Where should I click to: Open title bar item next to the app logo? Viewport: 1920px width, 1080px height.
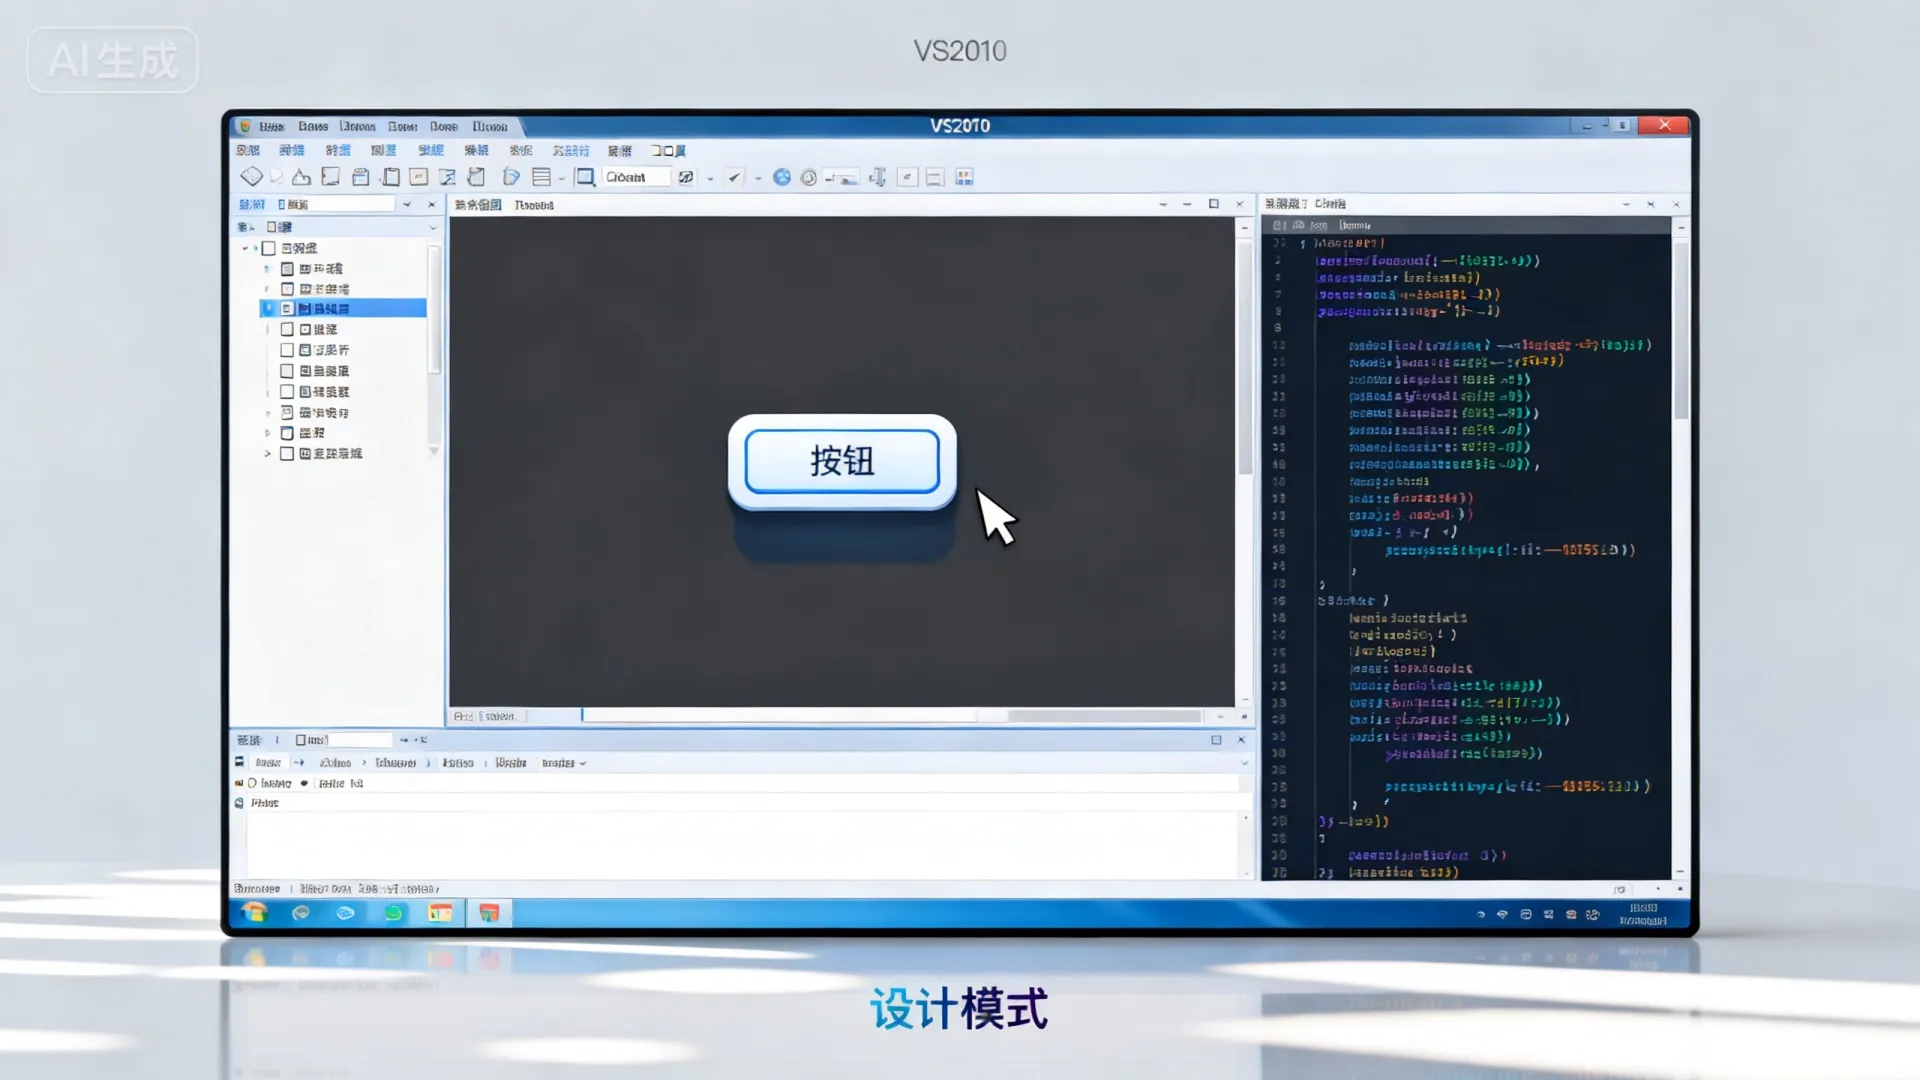pos(271,127)
